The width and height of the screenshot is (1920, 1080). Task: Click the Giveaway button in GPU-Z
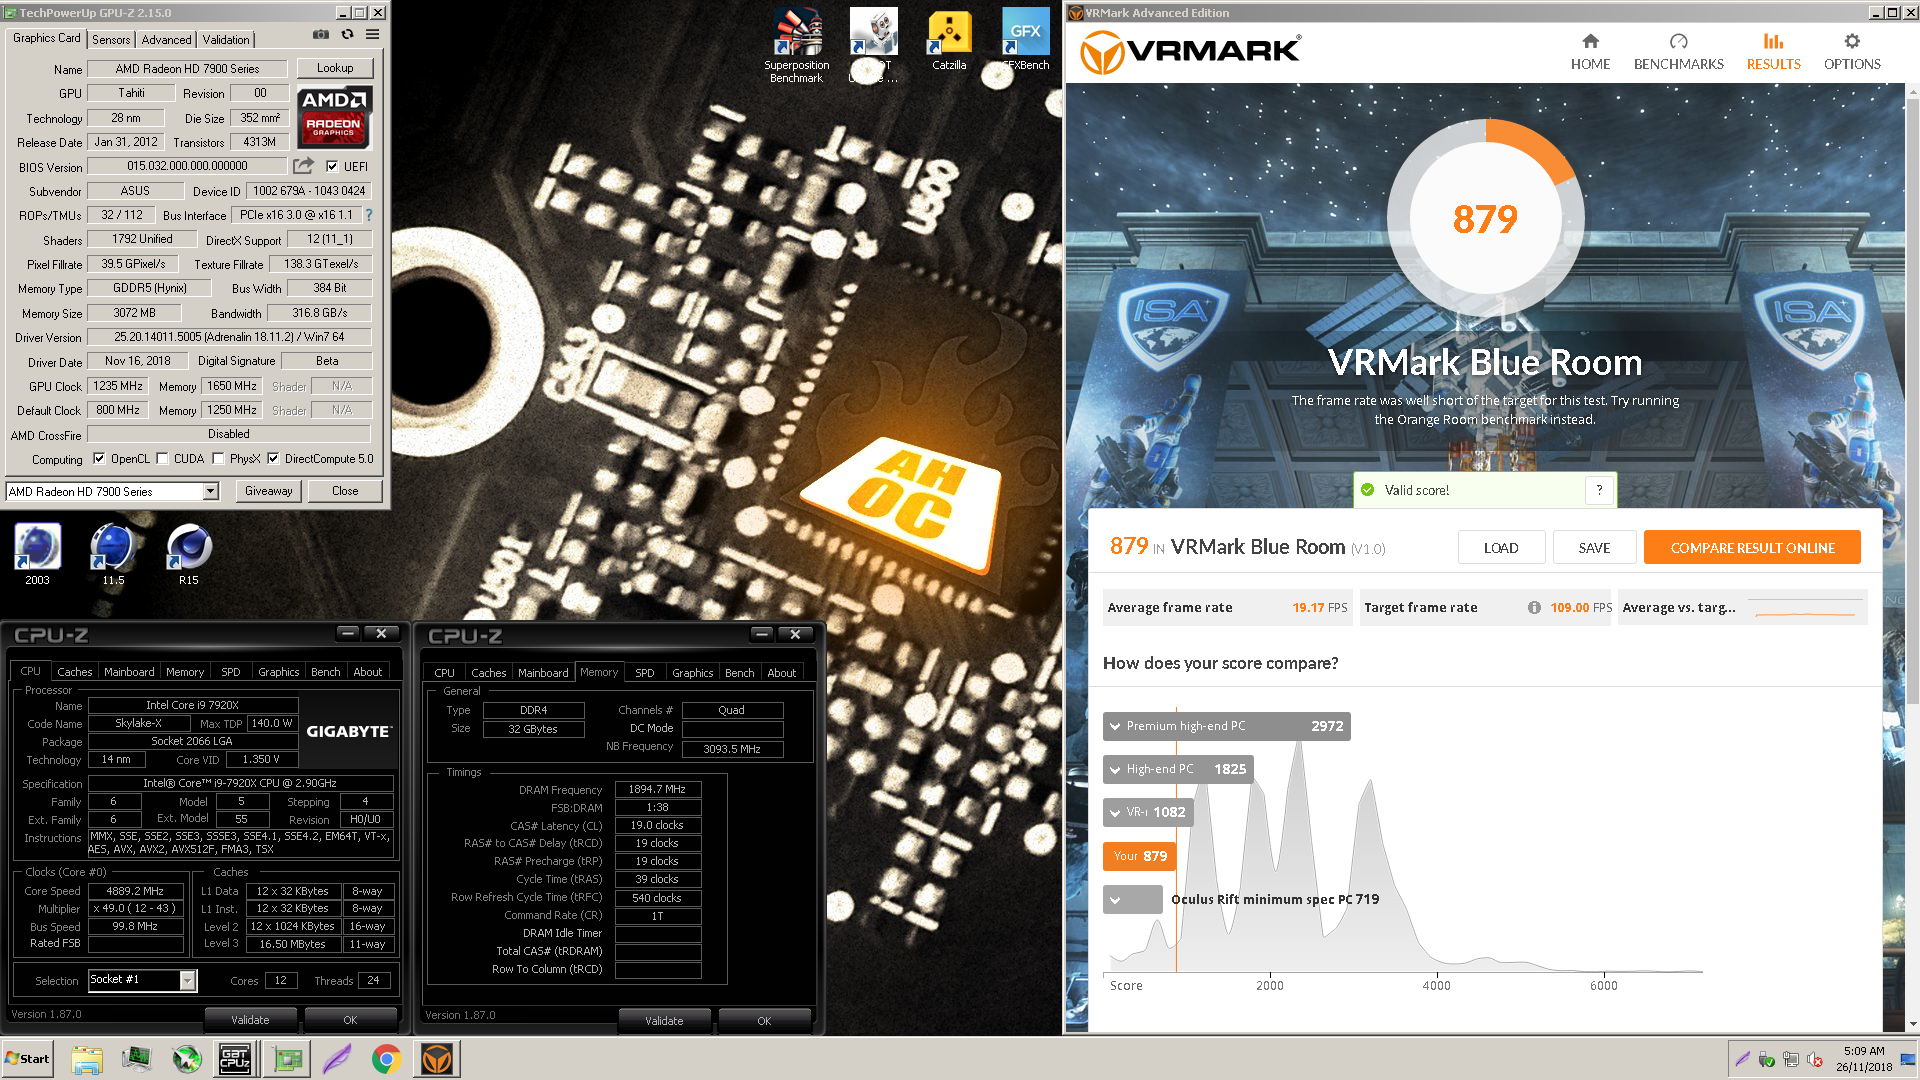(269, 491)
